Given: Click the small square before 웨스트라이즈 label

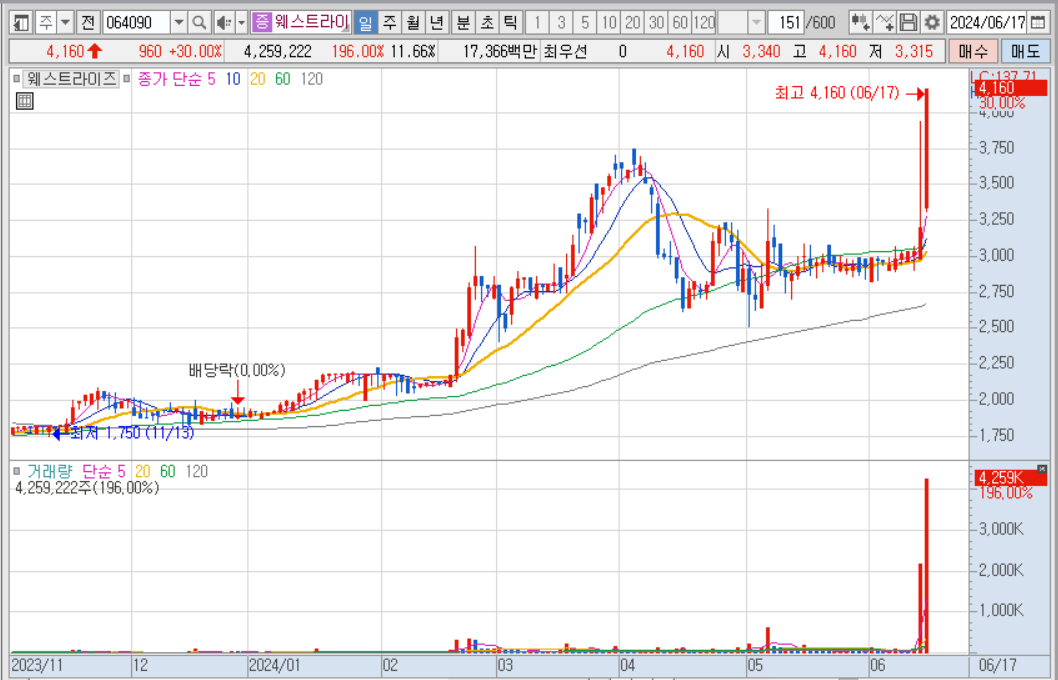Looking at the screenshot, I should click(x=17, y=79).
